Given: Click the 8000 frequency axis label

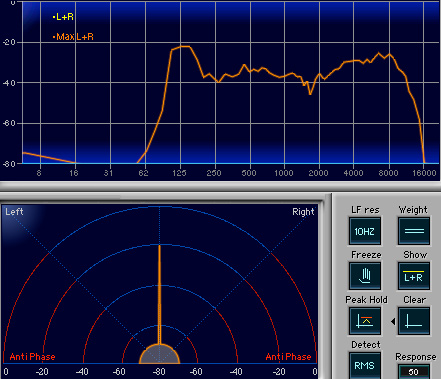Looking at the screenshot, I should (x=388, y=173).
